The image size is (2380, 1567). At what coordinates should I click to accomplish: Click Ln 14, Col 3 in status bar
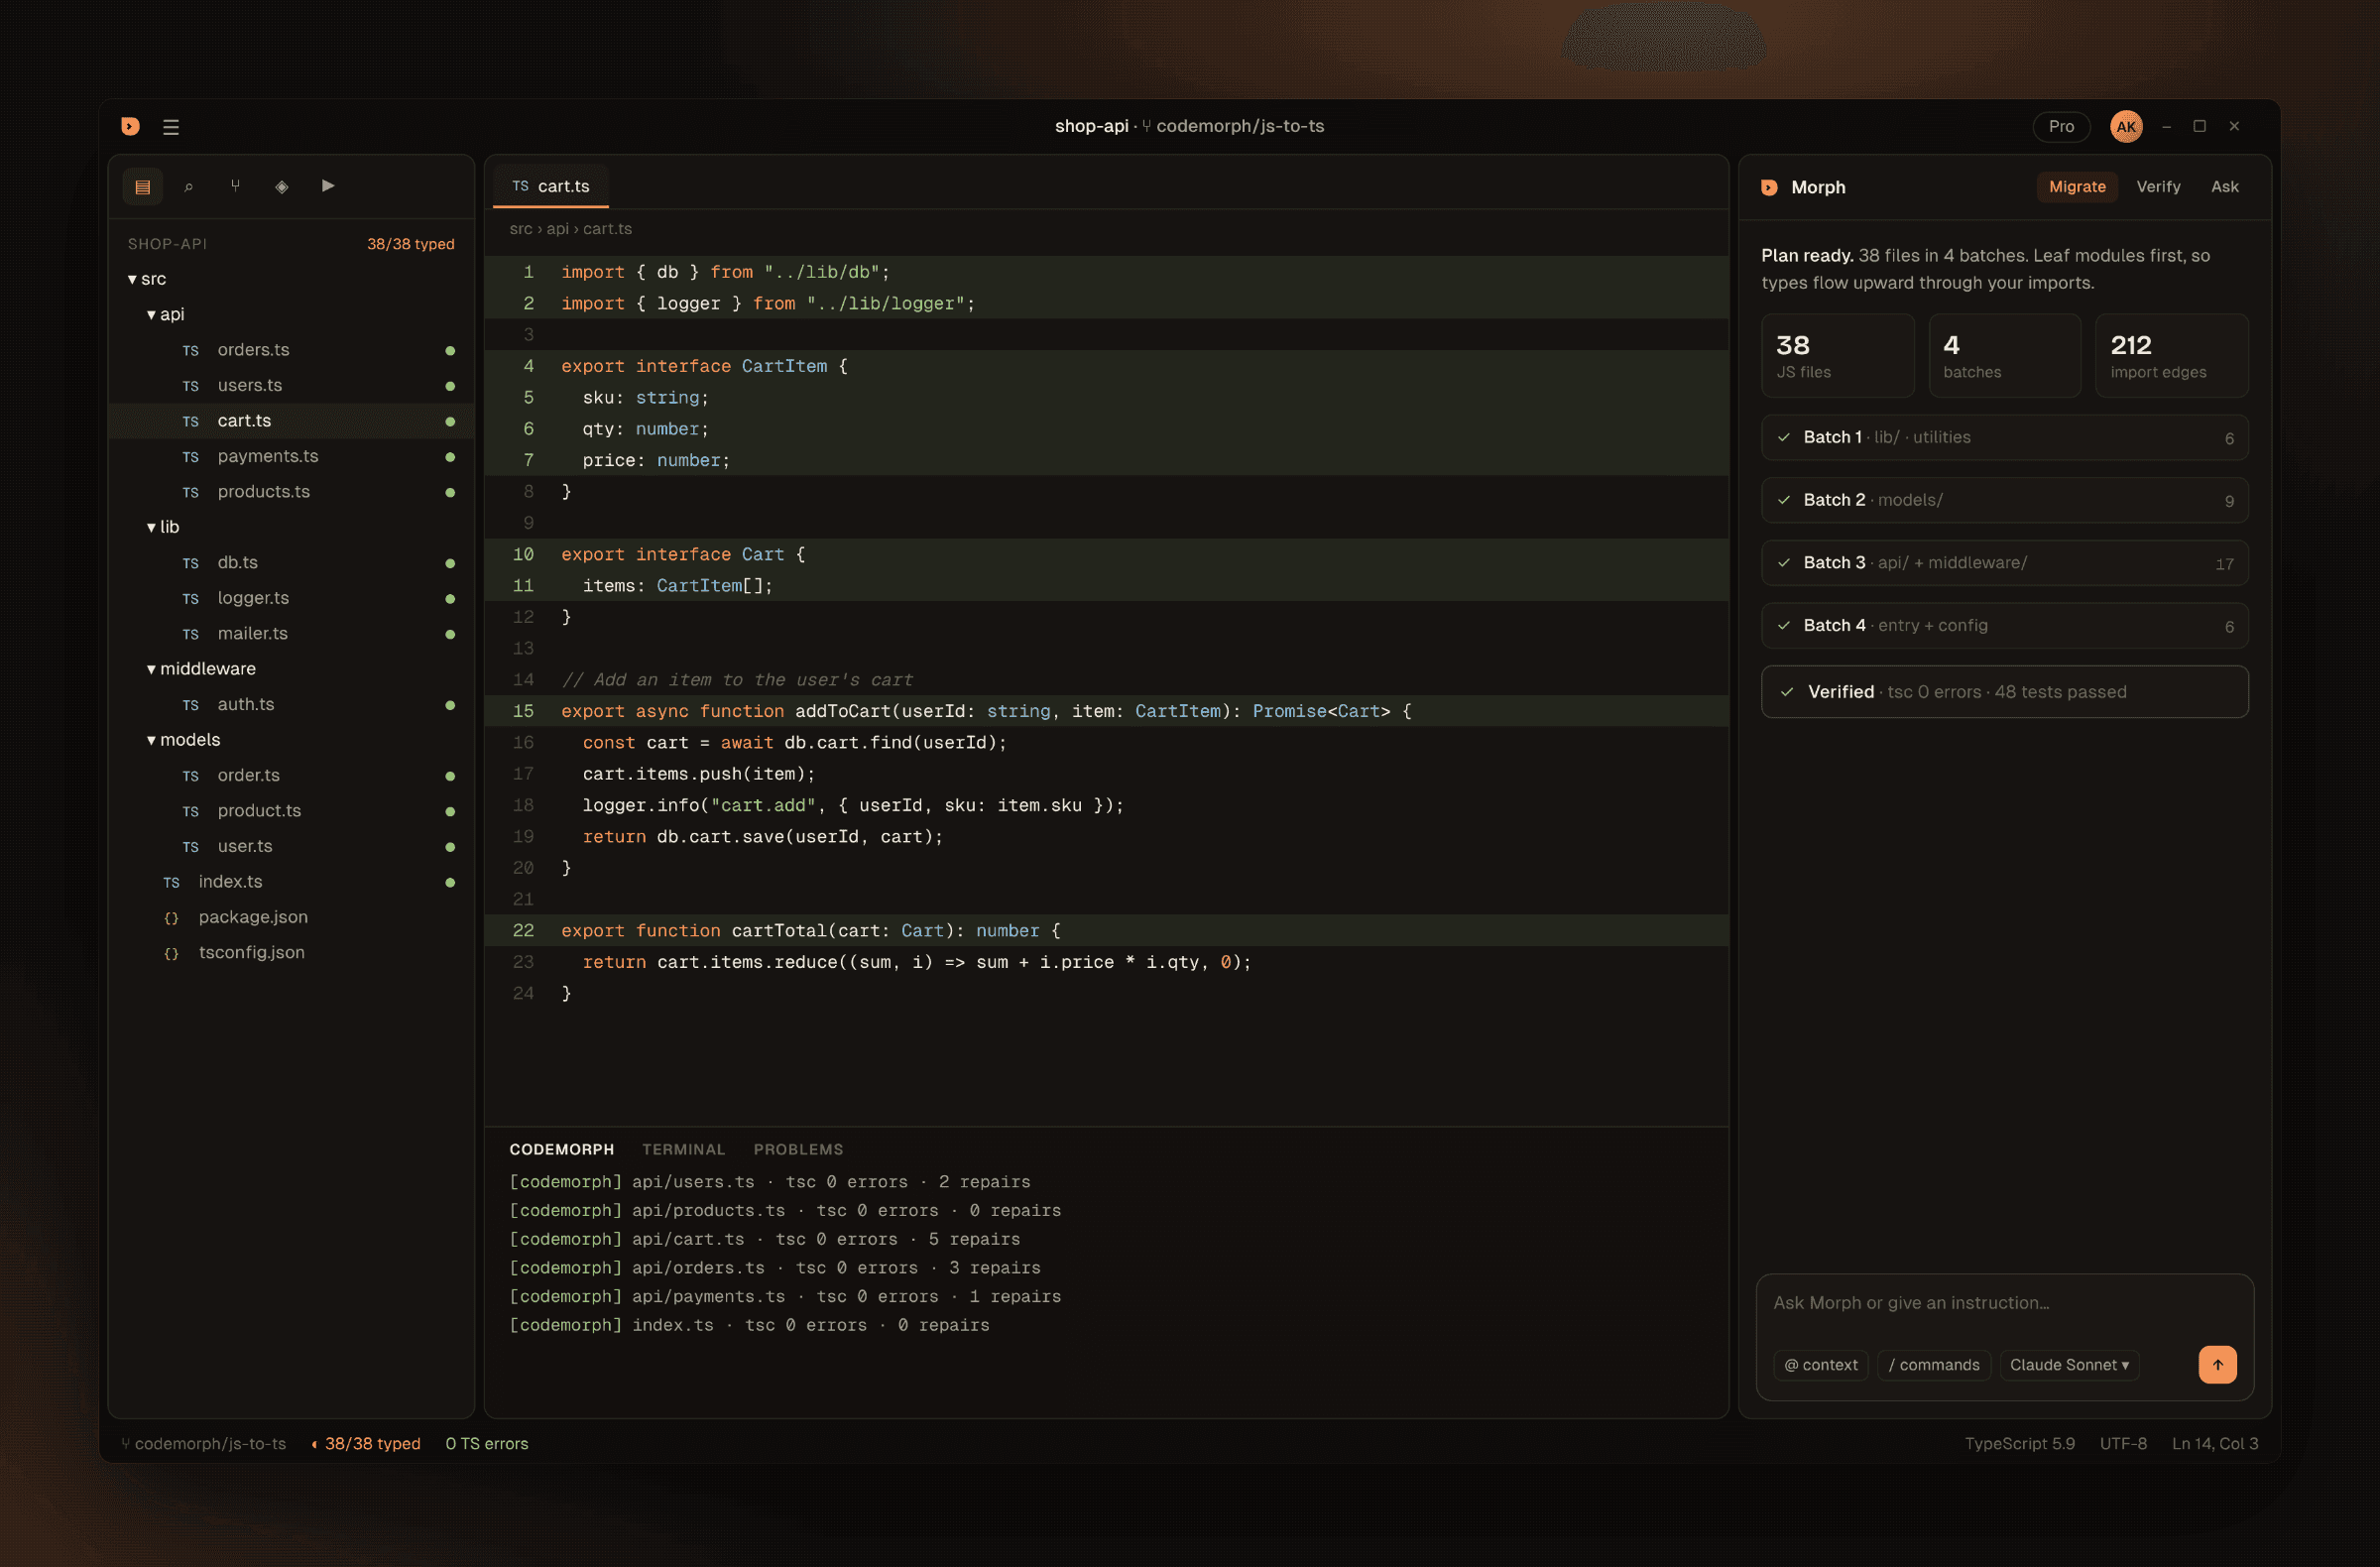(2215, 1443)
